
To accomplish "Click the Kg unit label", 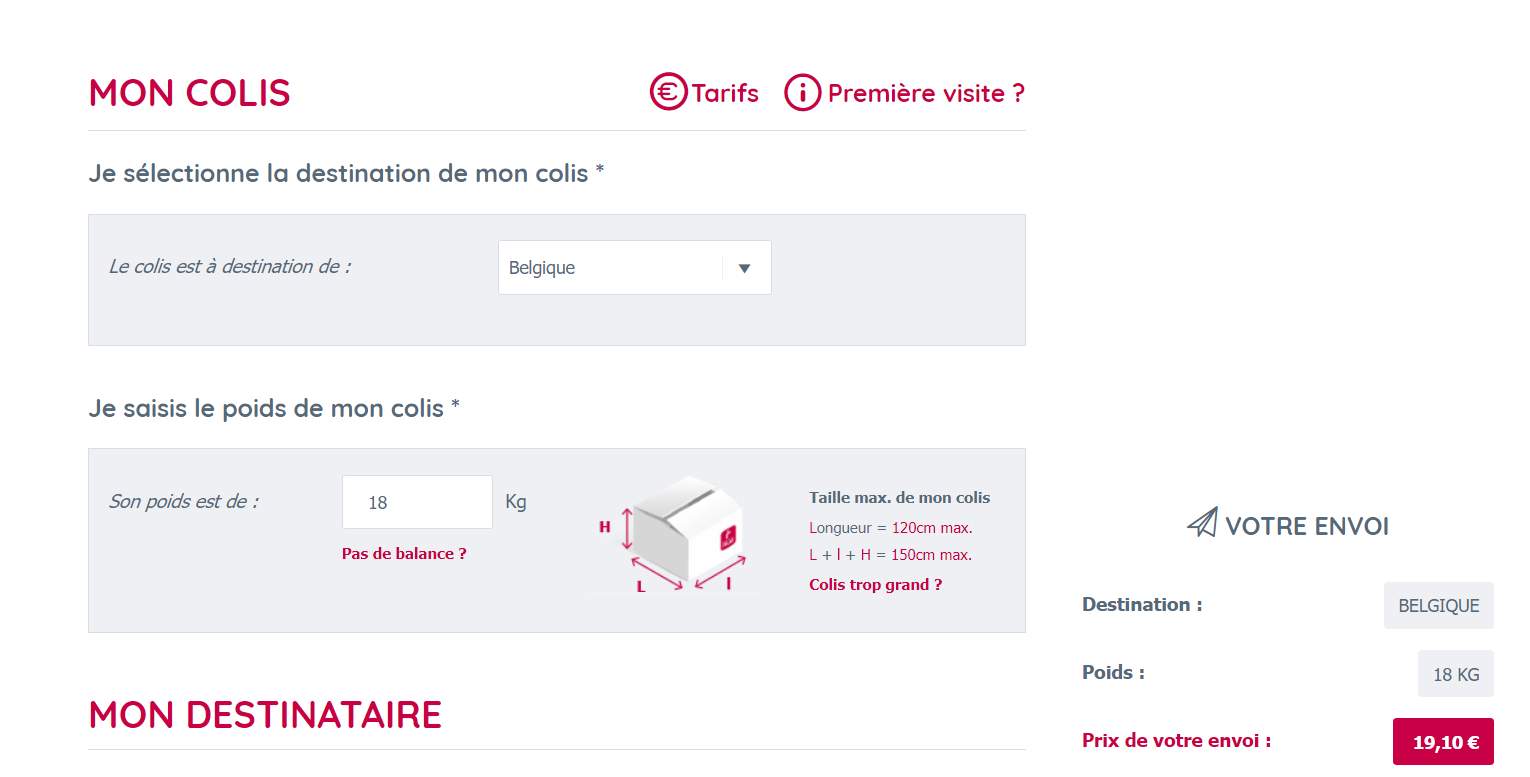I will point(516,501).
